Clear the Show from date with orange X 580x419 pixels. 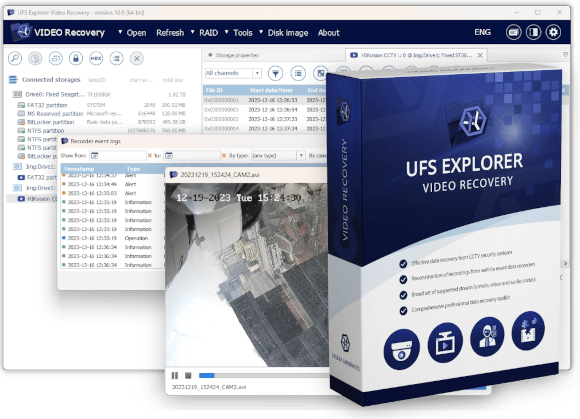150,155
